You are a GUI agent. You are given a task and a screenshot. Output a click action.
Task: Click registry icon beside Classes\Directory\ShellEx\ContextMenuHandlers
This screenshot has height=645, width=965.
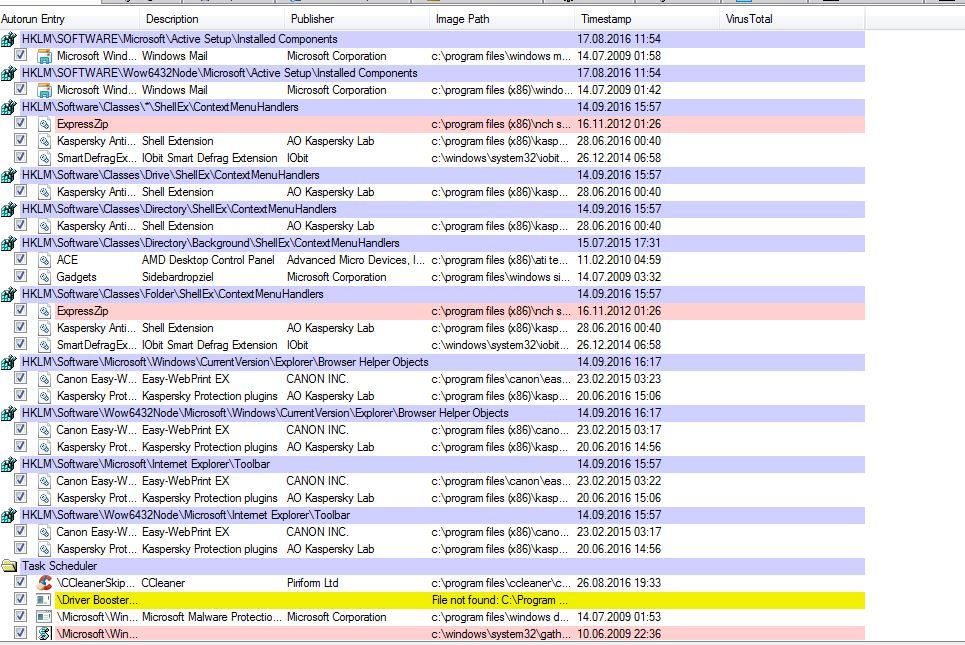(x=9, y=209)
